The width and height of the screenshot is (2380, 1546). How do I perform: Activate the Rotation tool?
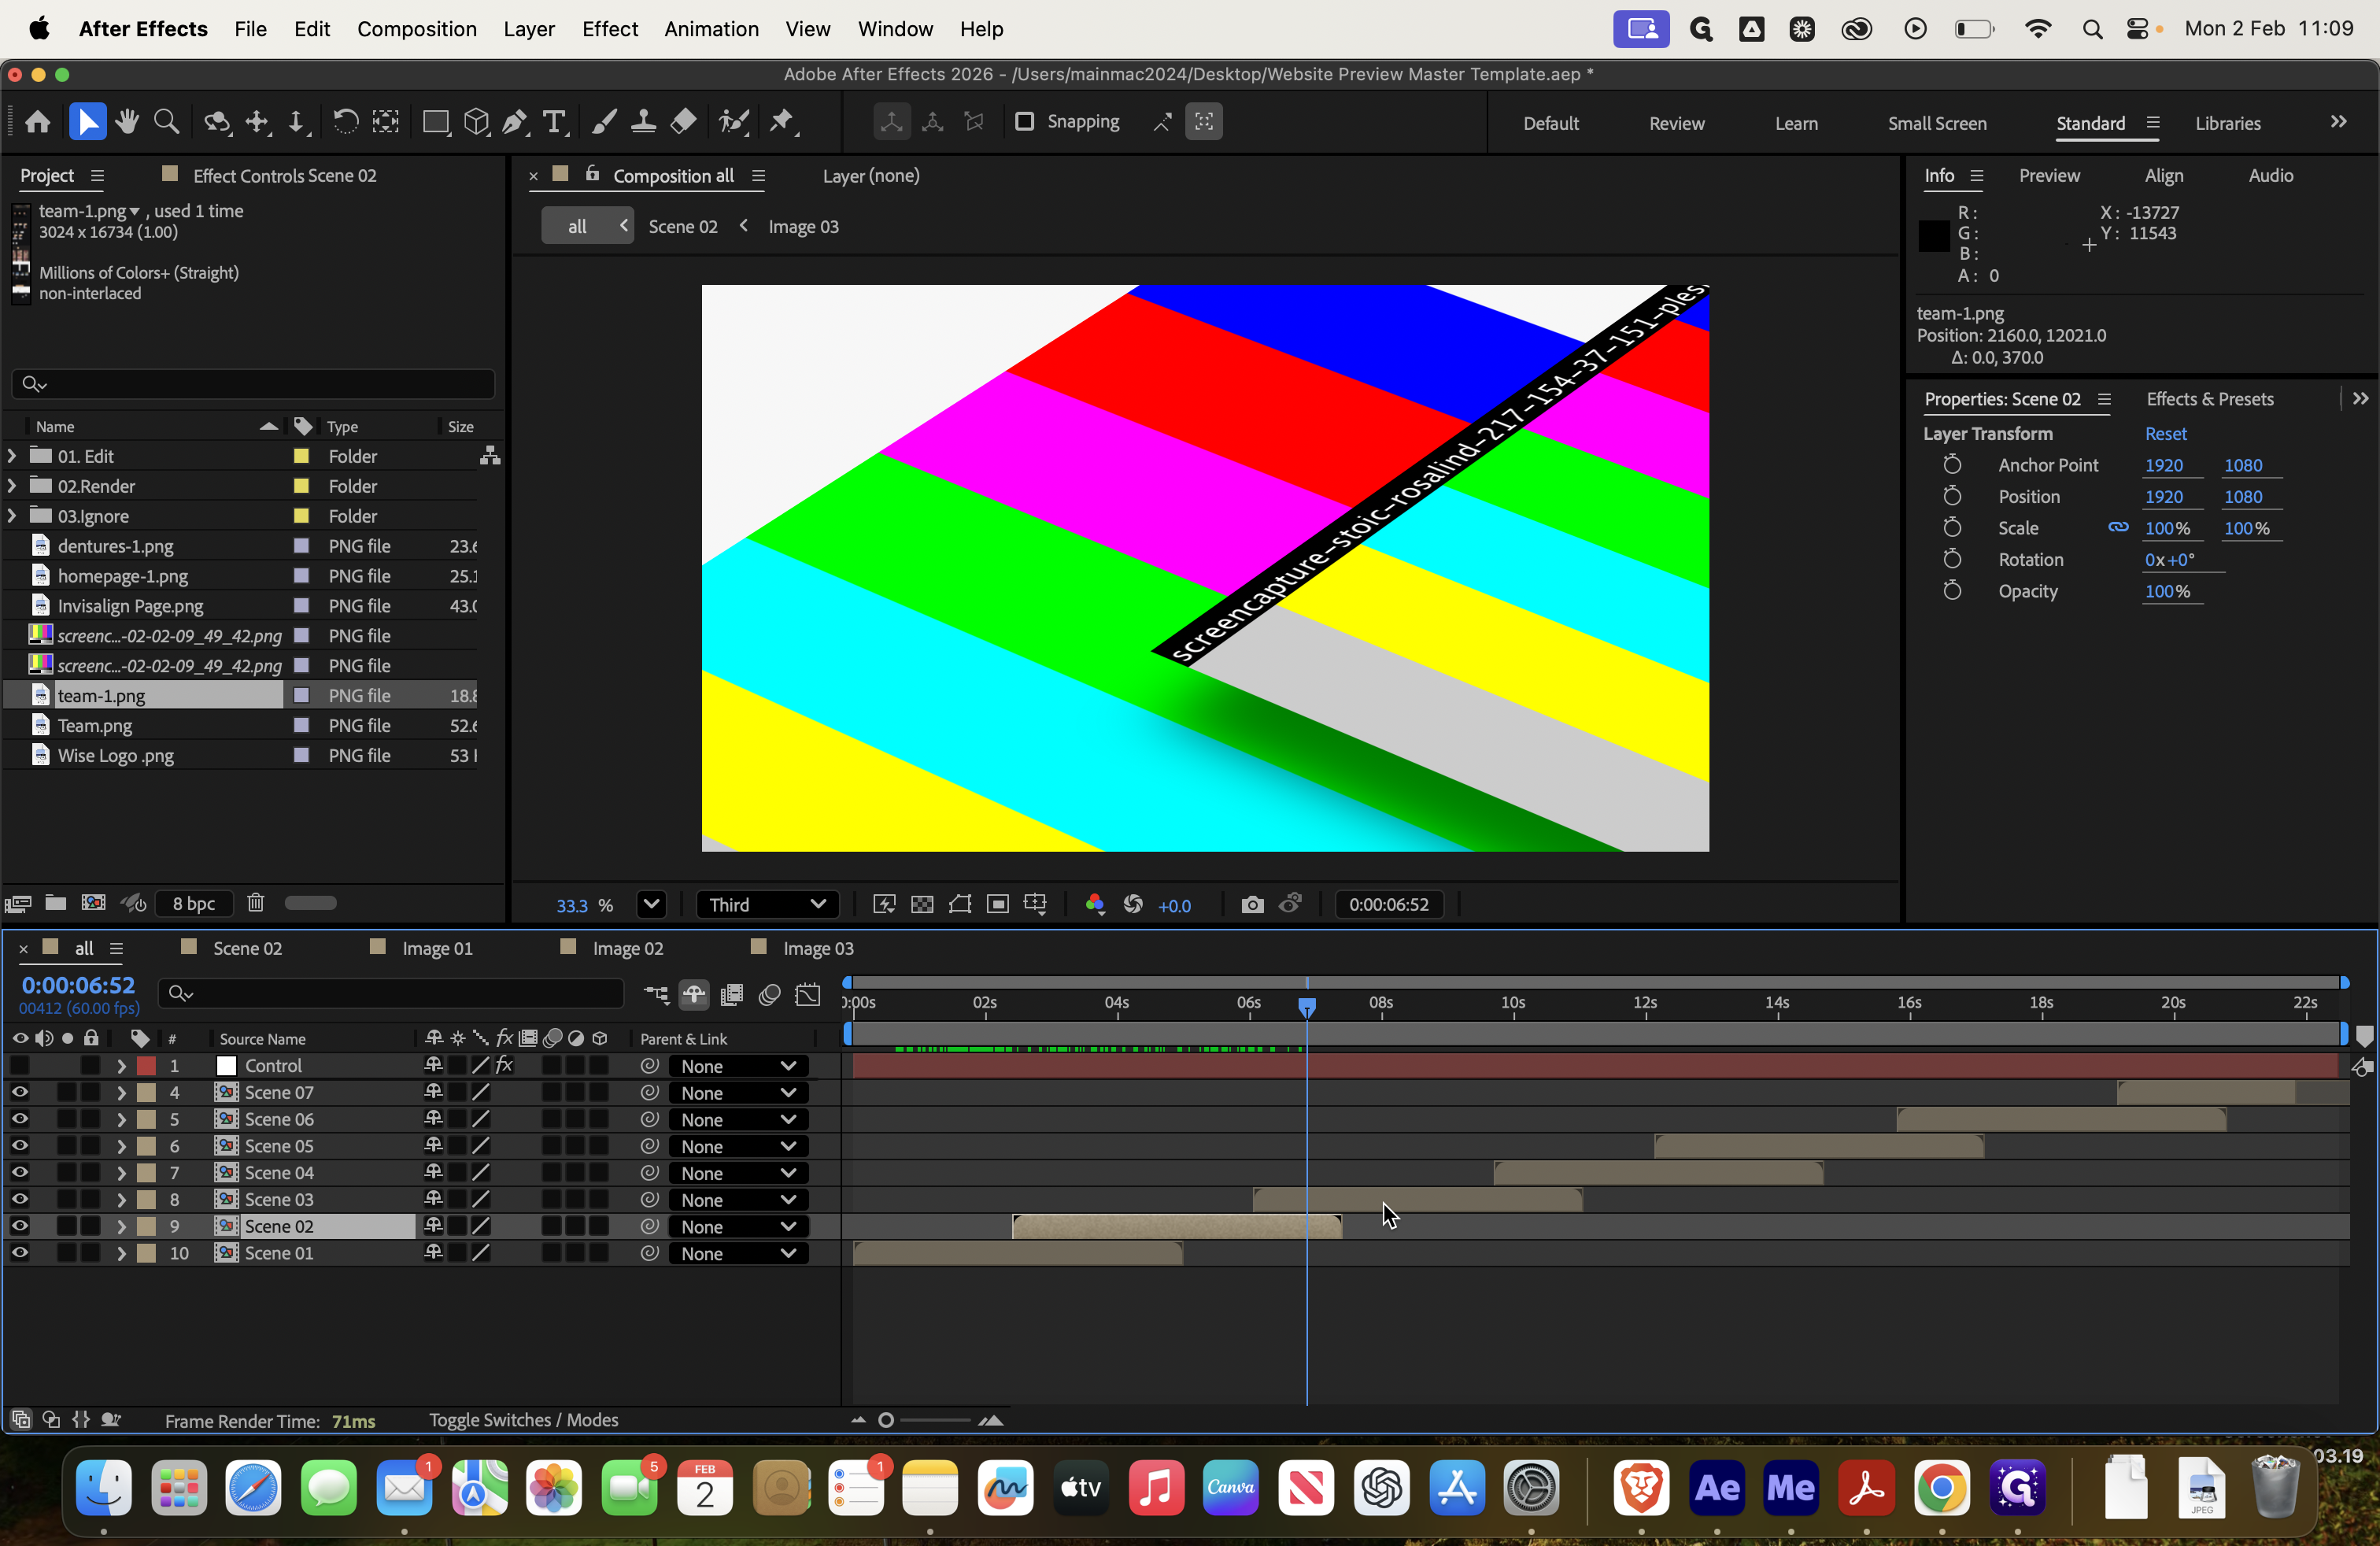345,122
